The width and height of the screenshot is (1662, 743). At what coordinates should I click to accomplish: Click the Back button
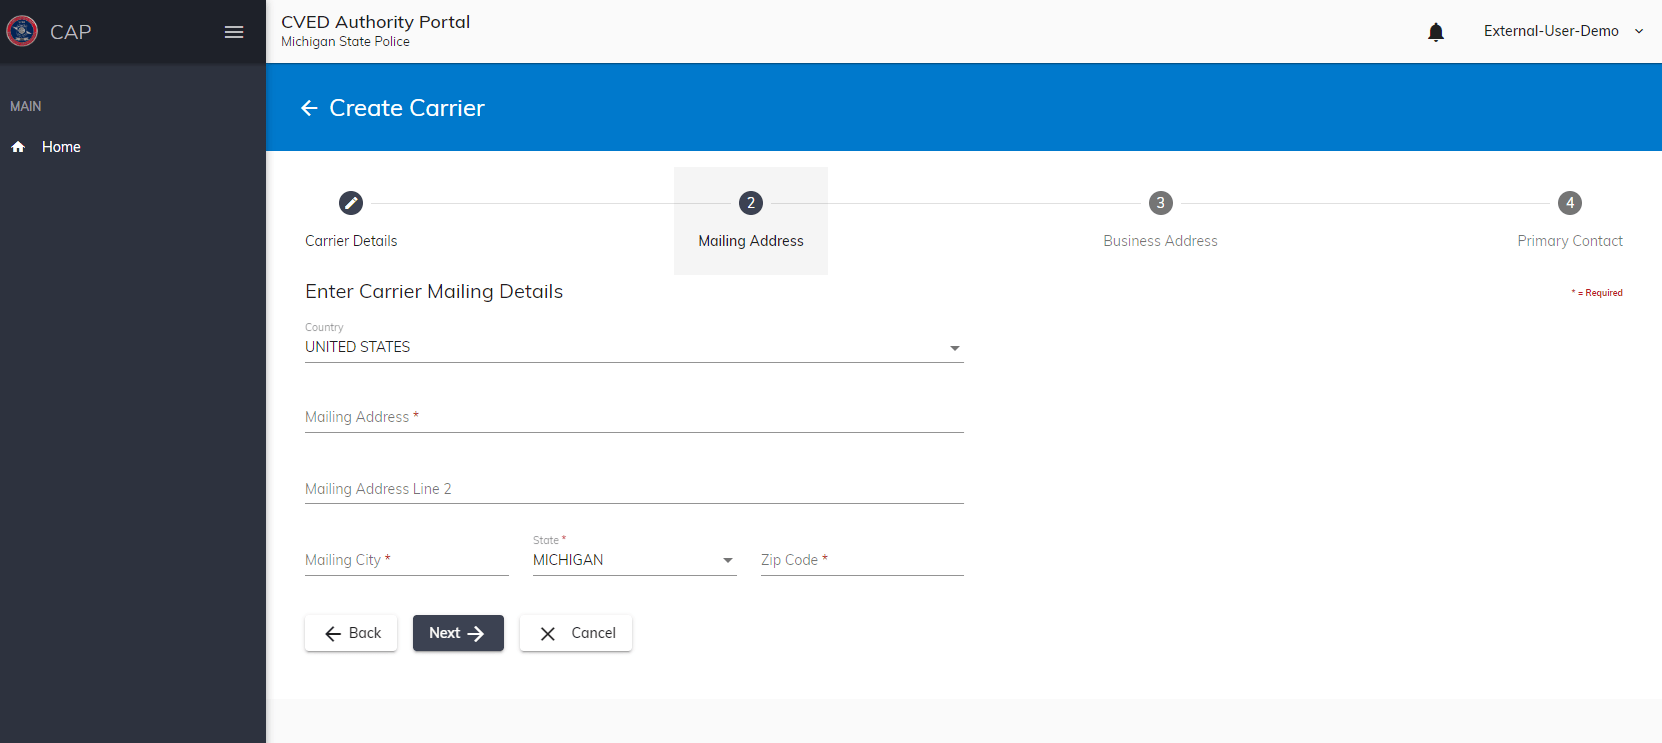(x=351, y=633)
